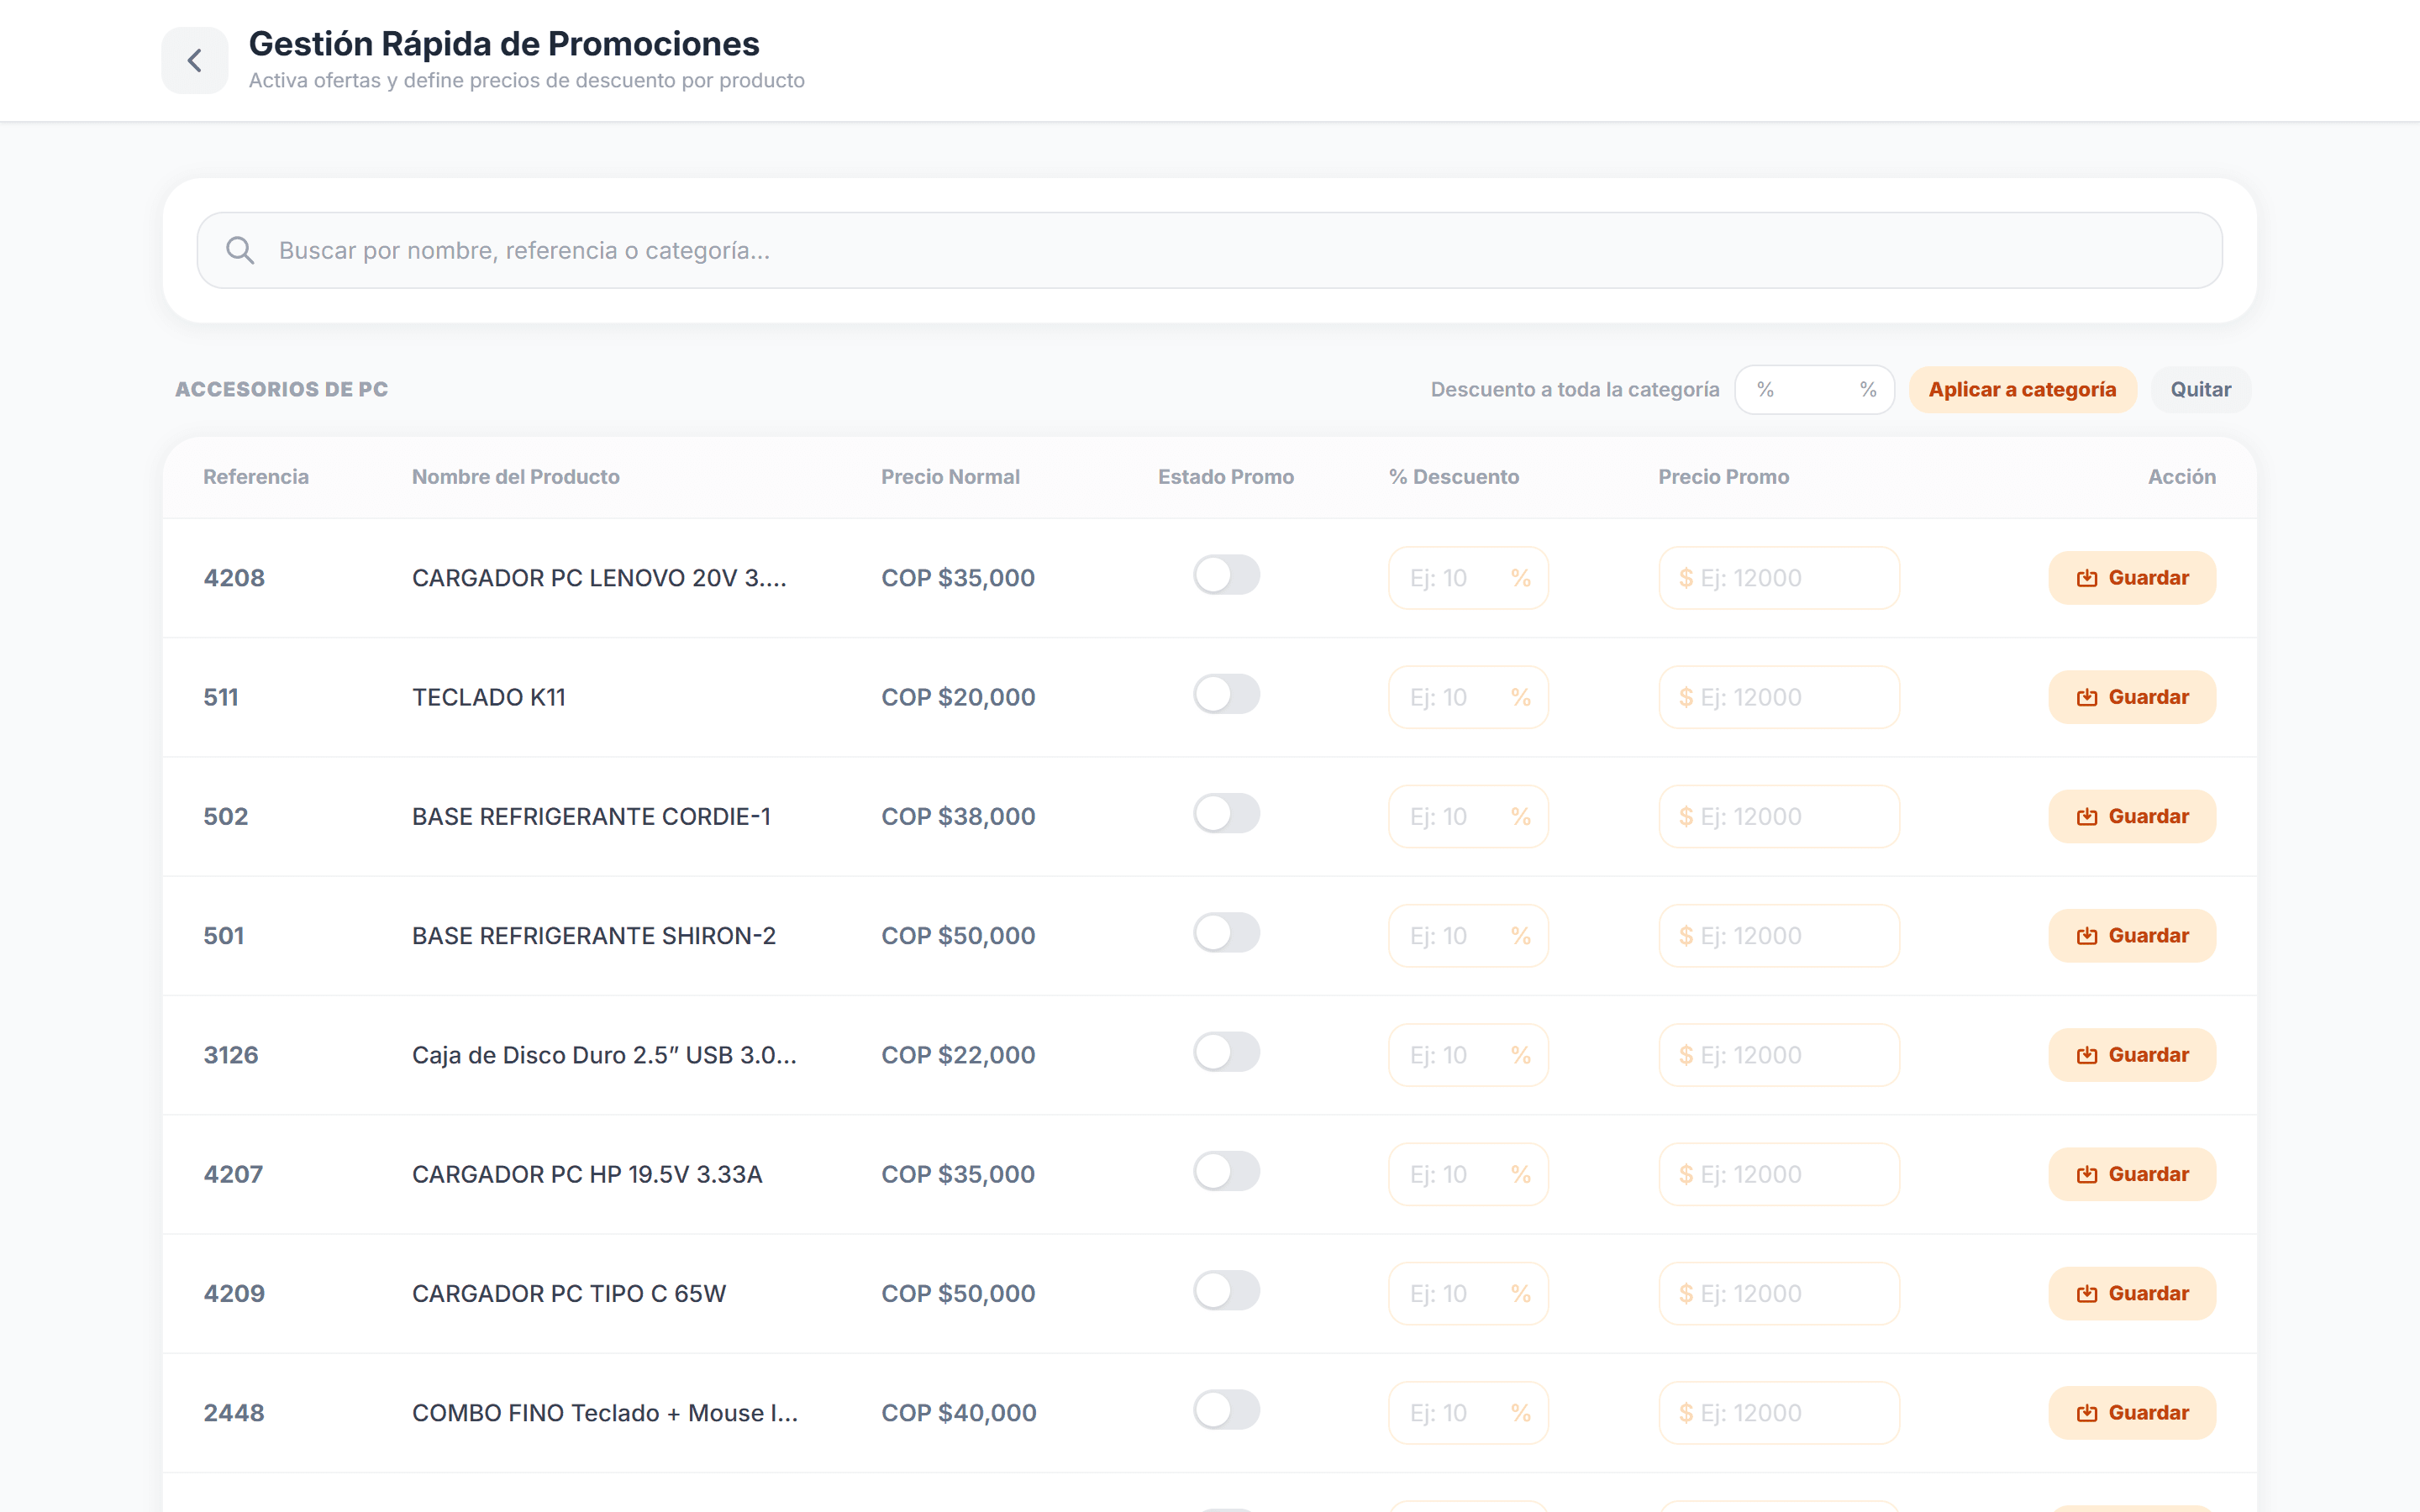Switch on promo for Caja de Disco Duro
The image size is (2420, 1512).
(x=1226, y=1052)
